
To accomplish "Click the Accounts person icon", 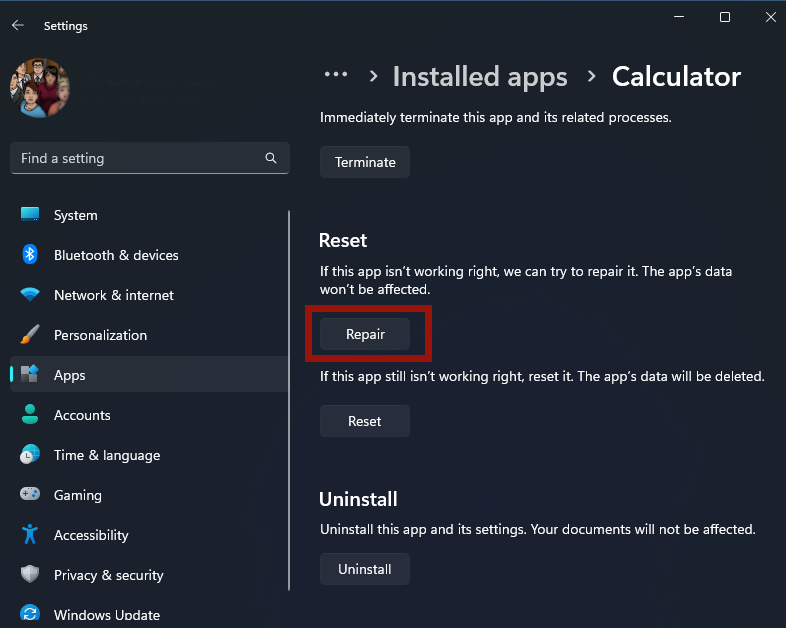I will [30, 414].
